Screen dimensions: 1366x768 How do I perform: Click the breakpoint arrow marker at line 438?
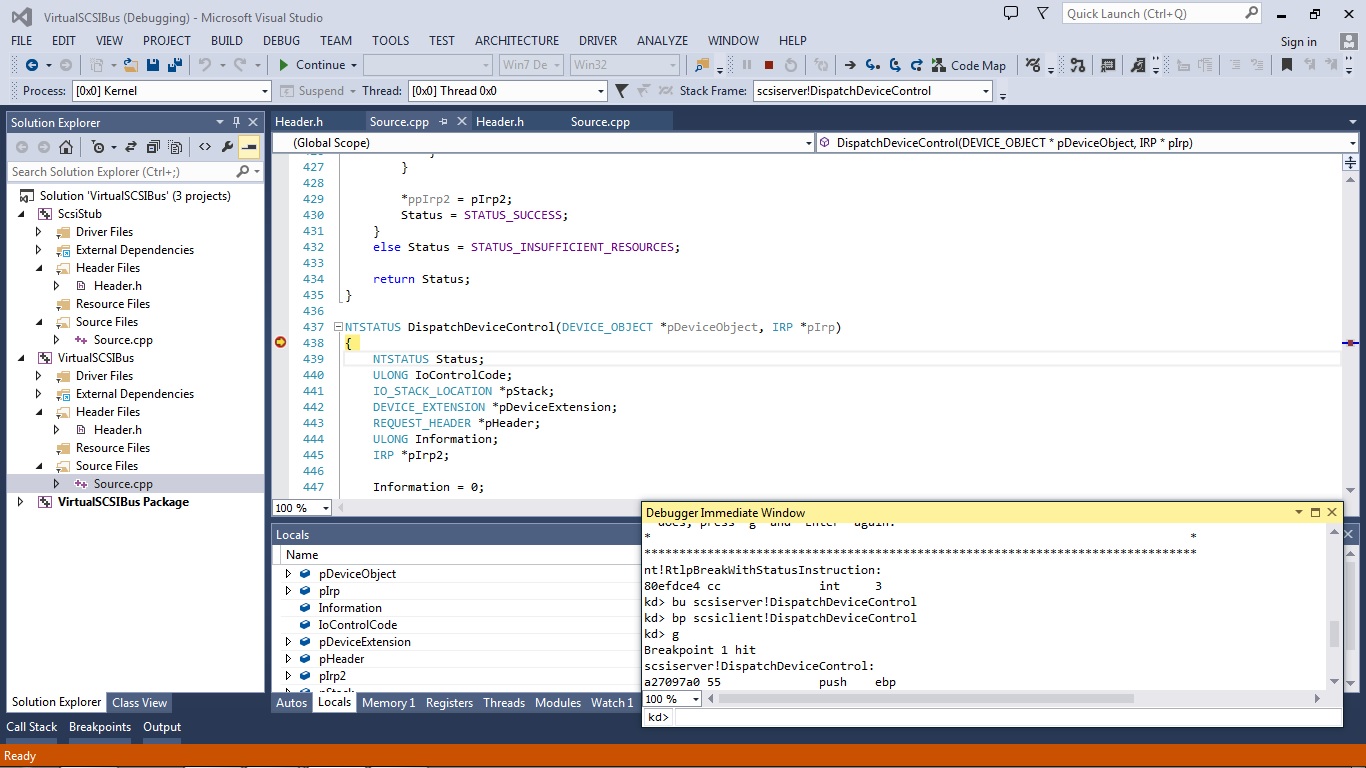281,342
